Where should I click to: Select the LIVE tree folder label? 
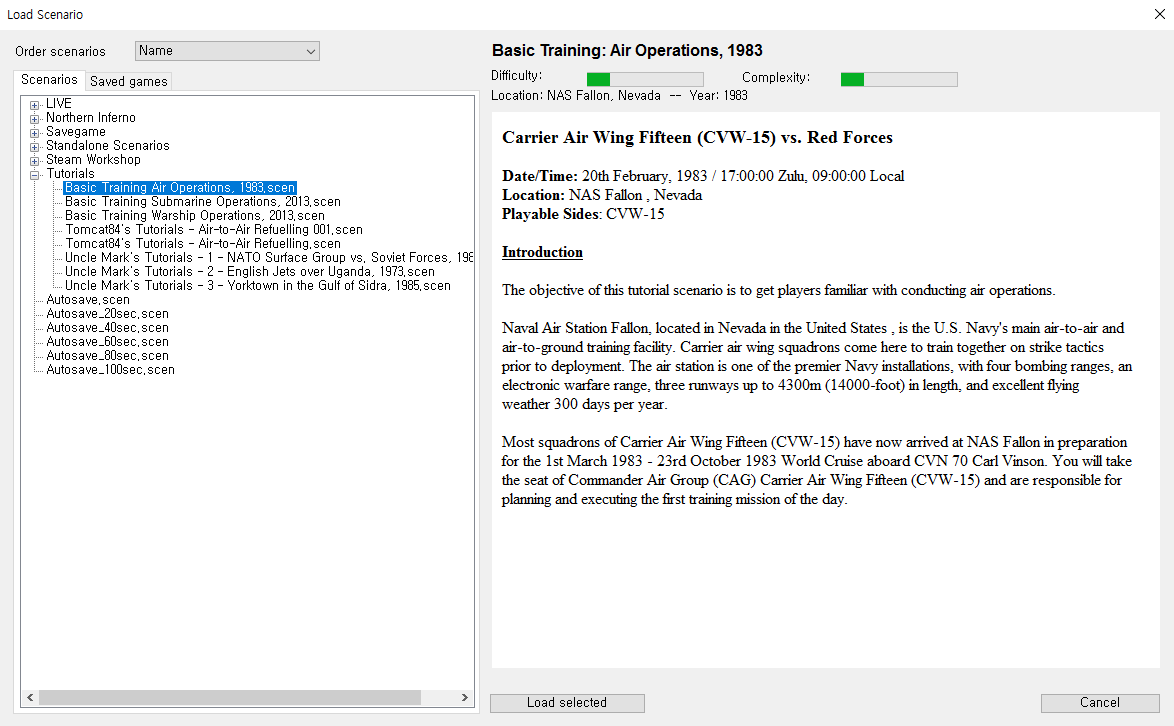pyautogui.click(x=58, y=103)
